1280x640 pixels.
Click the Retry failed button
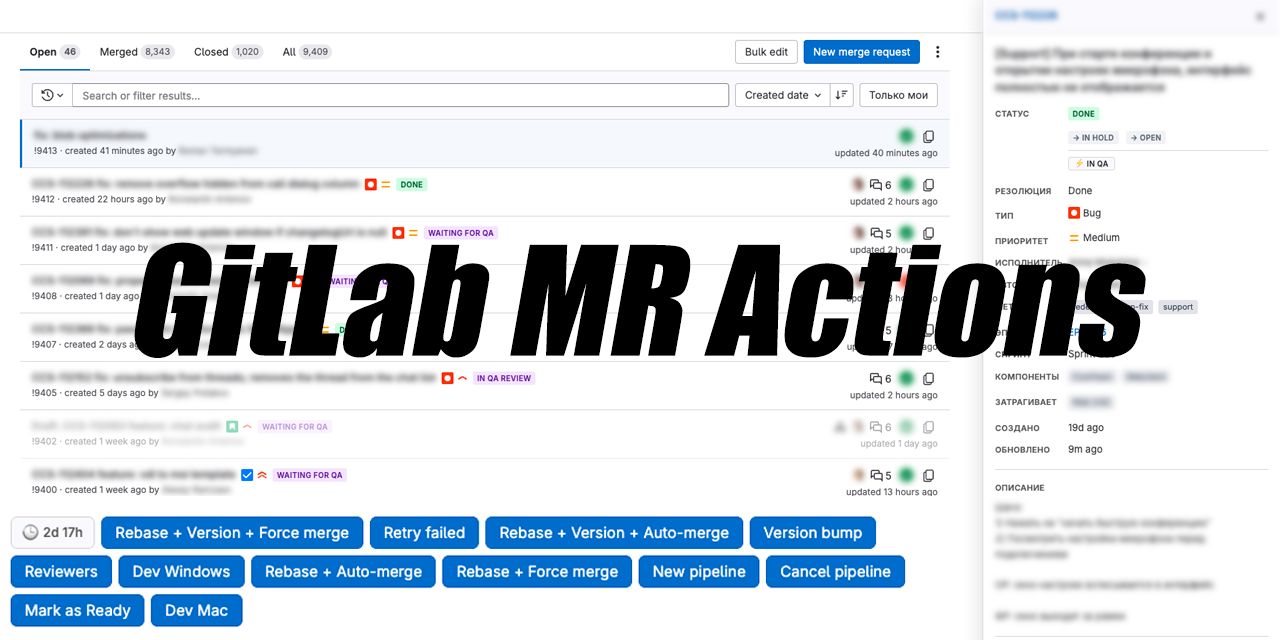click(x=424, y=533)
